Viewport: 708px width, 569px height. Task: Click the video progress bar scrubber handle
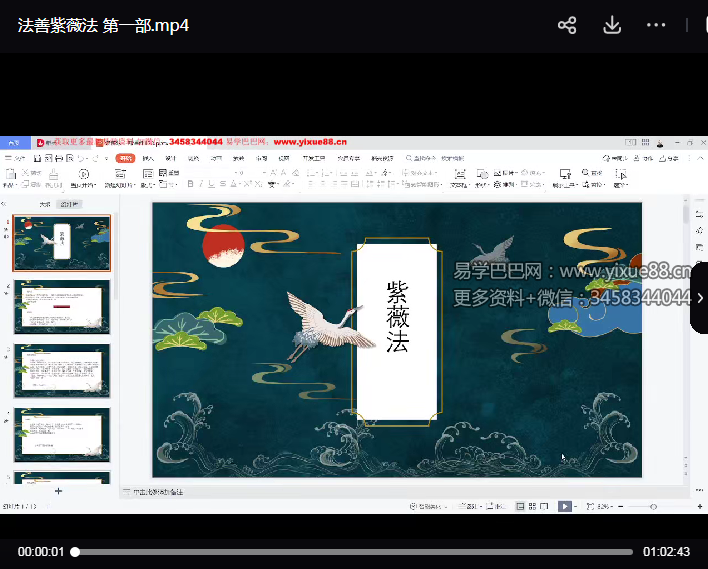coord(75,552)
